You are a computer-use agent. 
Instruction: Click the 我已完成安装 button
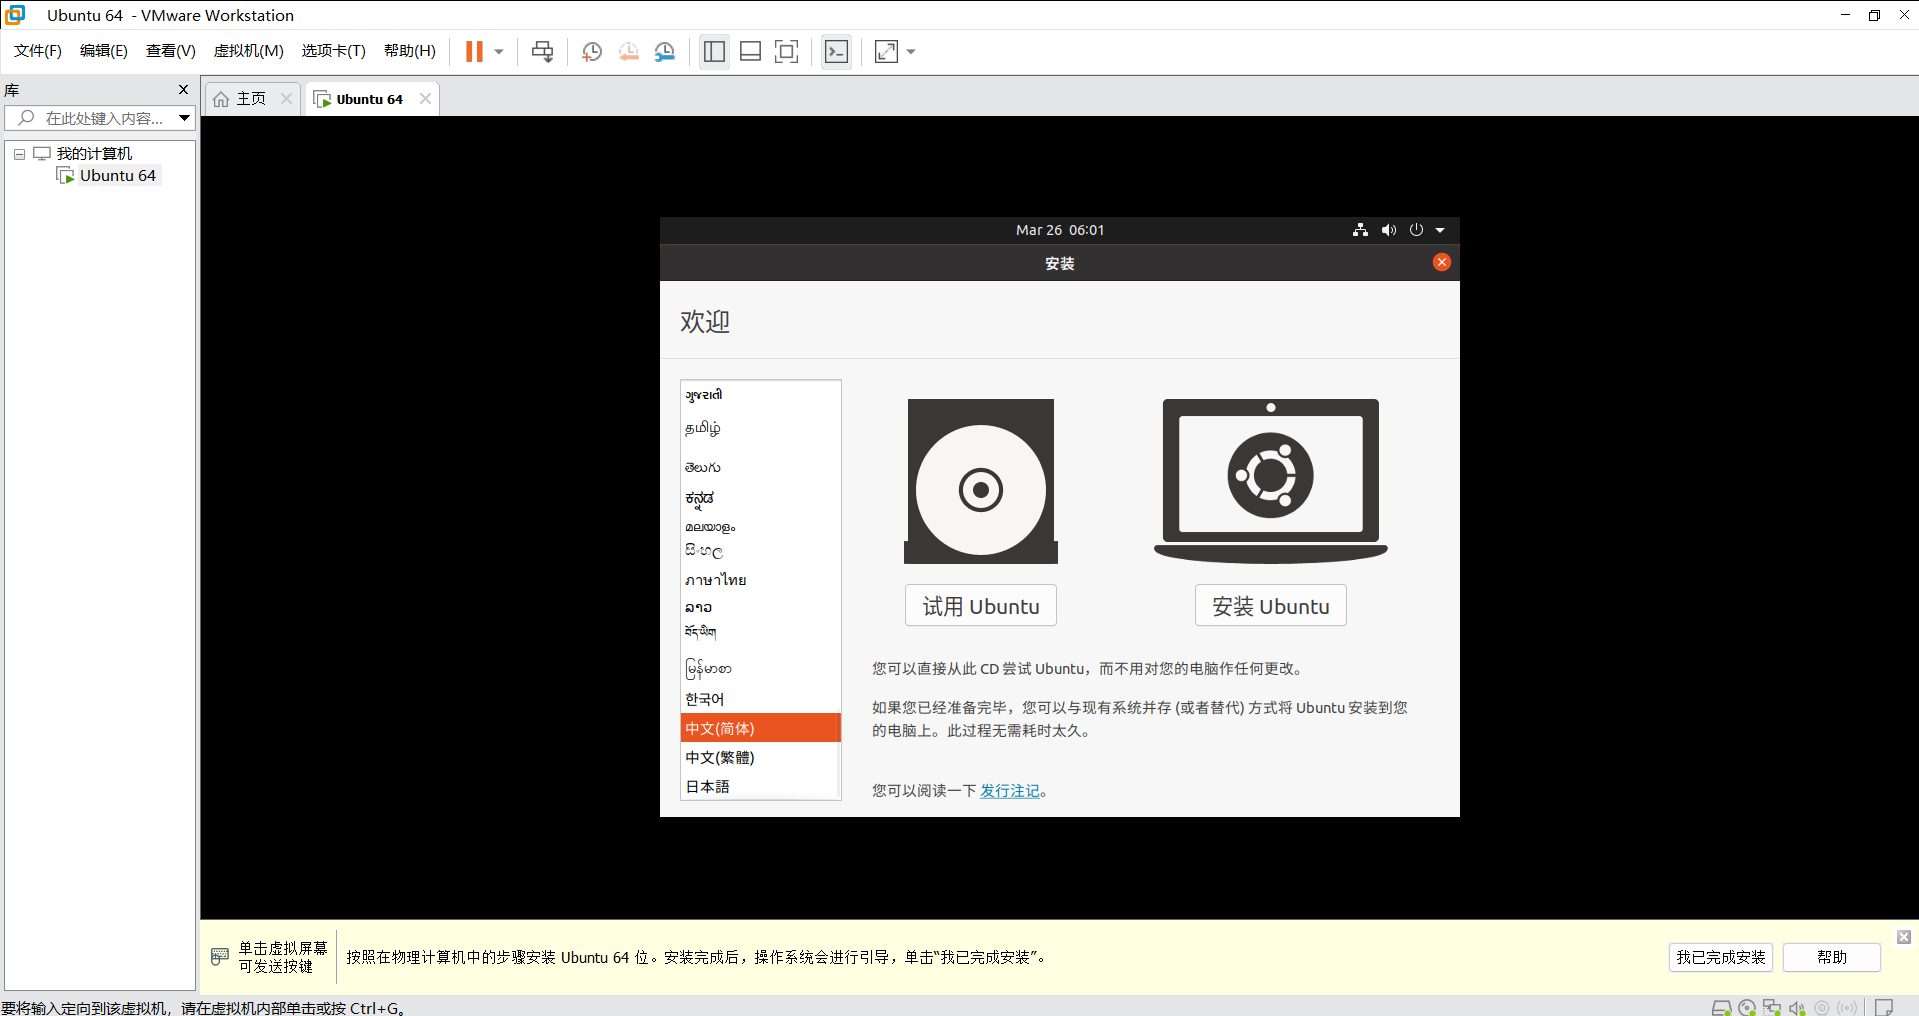(x=1720, y=957)
